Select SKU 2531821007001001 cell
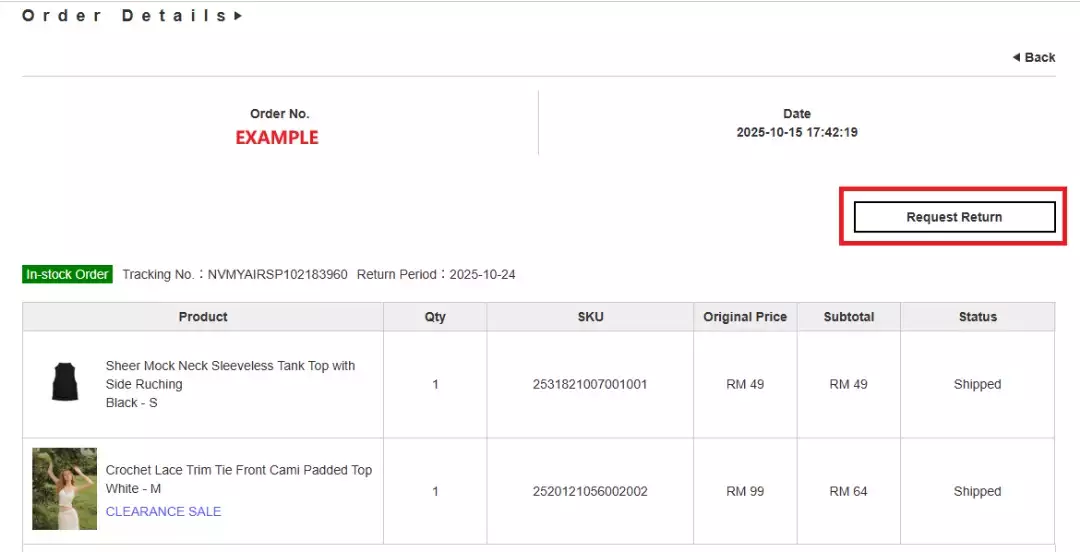 click(x=590, y=384)
